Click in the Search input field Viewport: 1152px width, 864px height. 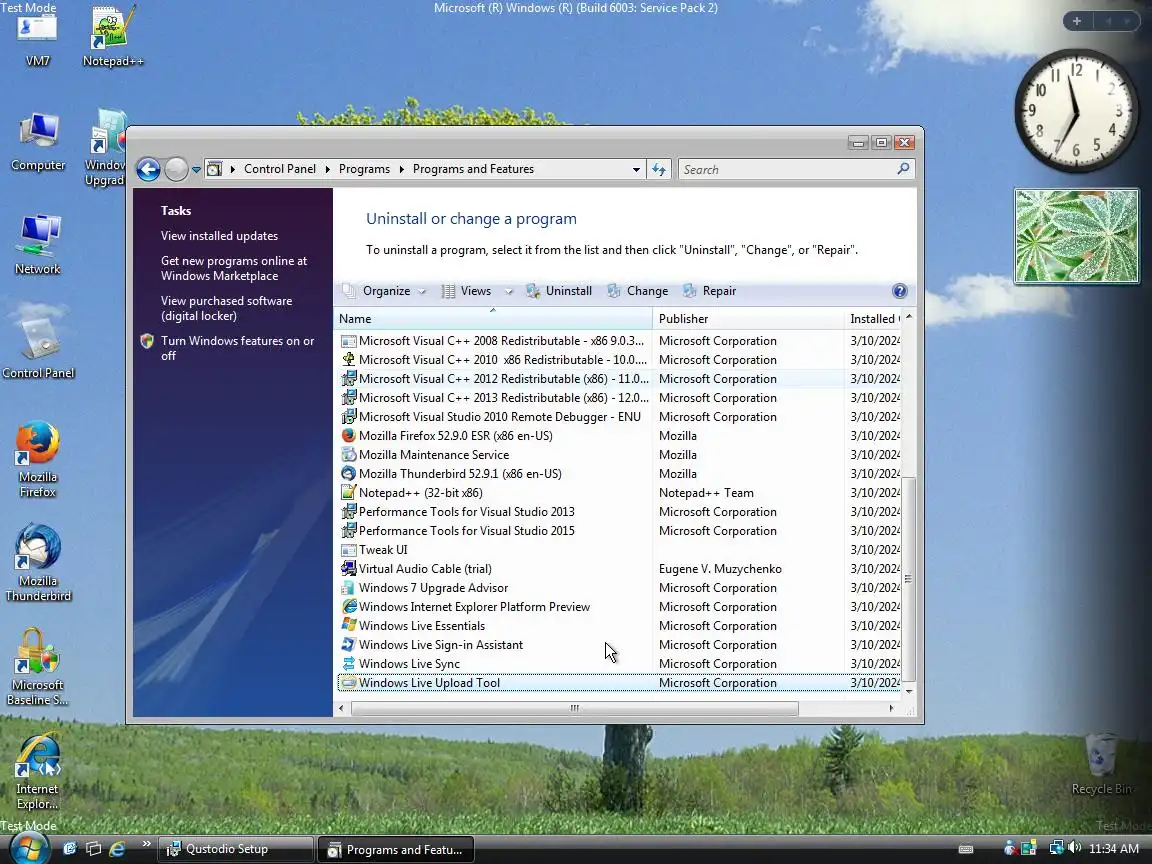[x=786, y=170]
